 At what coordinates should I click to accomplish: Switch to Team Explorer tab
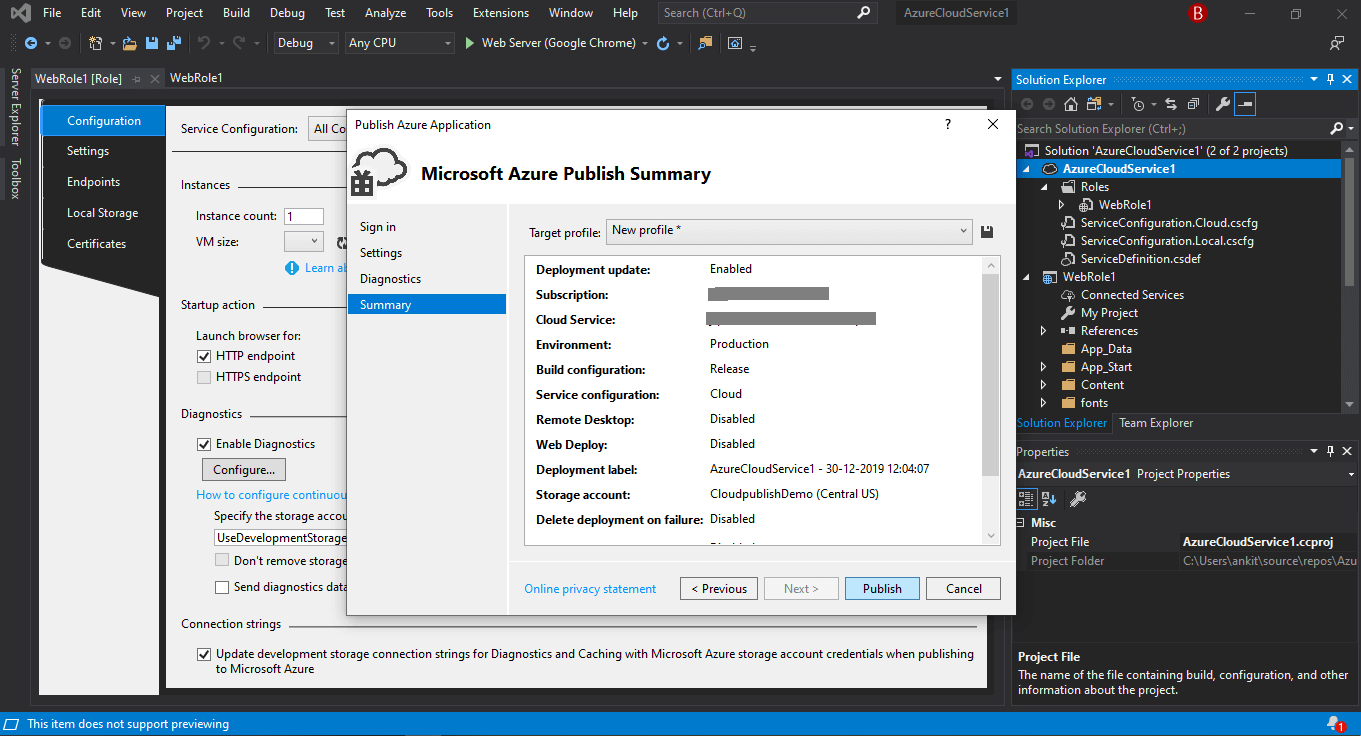coord(1156,423)
